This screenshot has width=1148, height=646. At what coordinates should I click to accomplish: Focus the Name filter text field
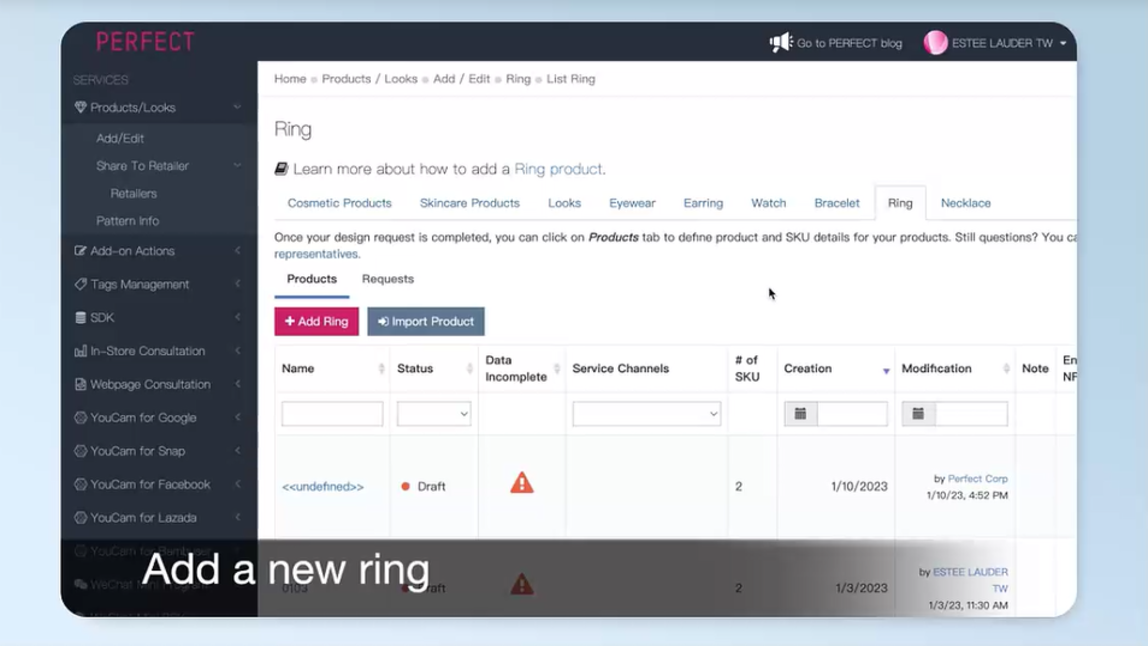pos(332,414)
